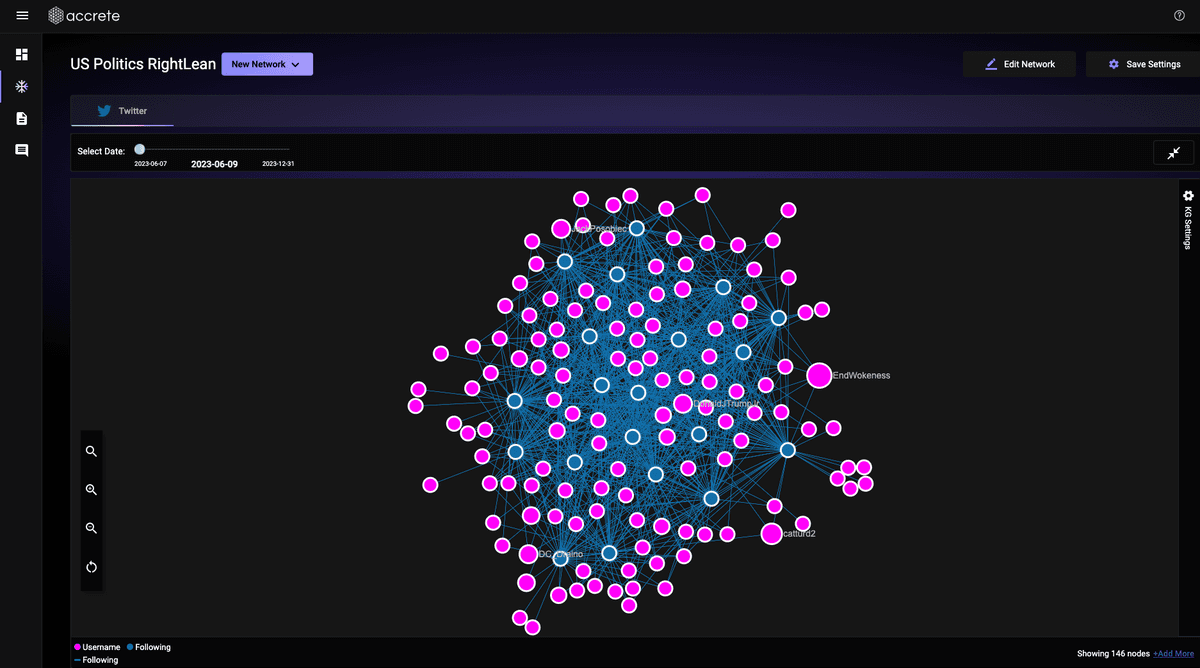Click the selected date 2023-06-09
Image resolution: width=1200 pixels, height=668 pixels.
pyautogui.click(x=214, y=163)
